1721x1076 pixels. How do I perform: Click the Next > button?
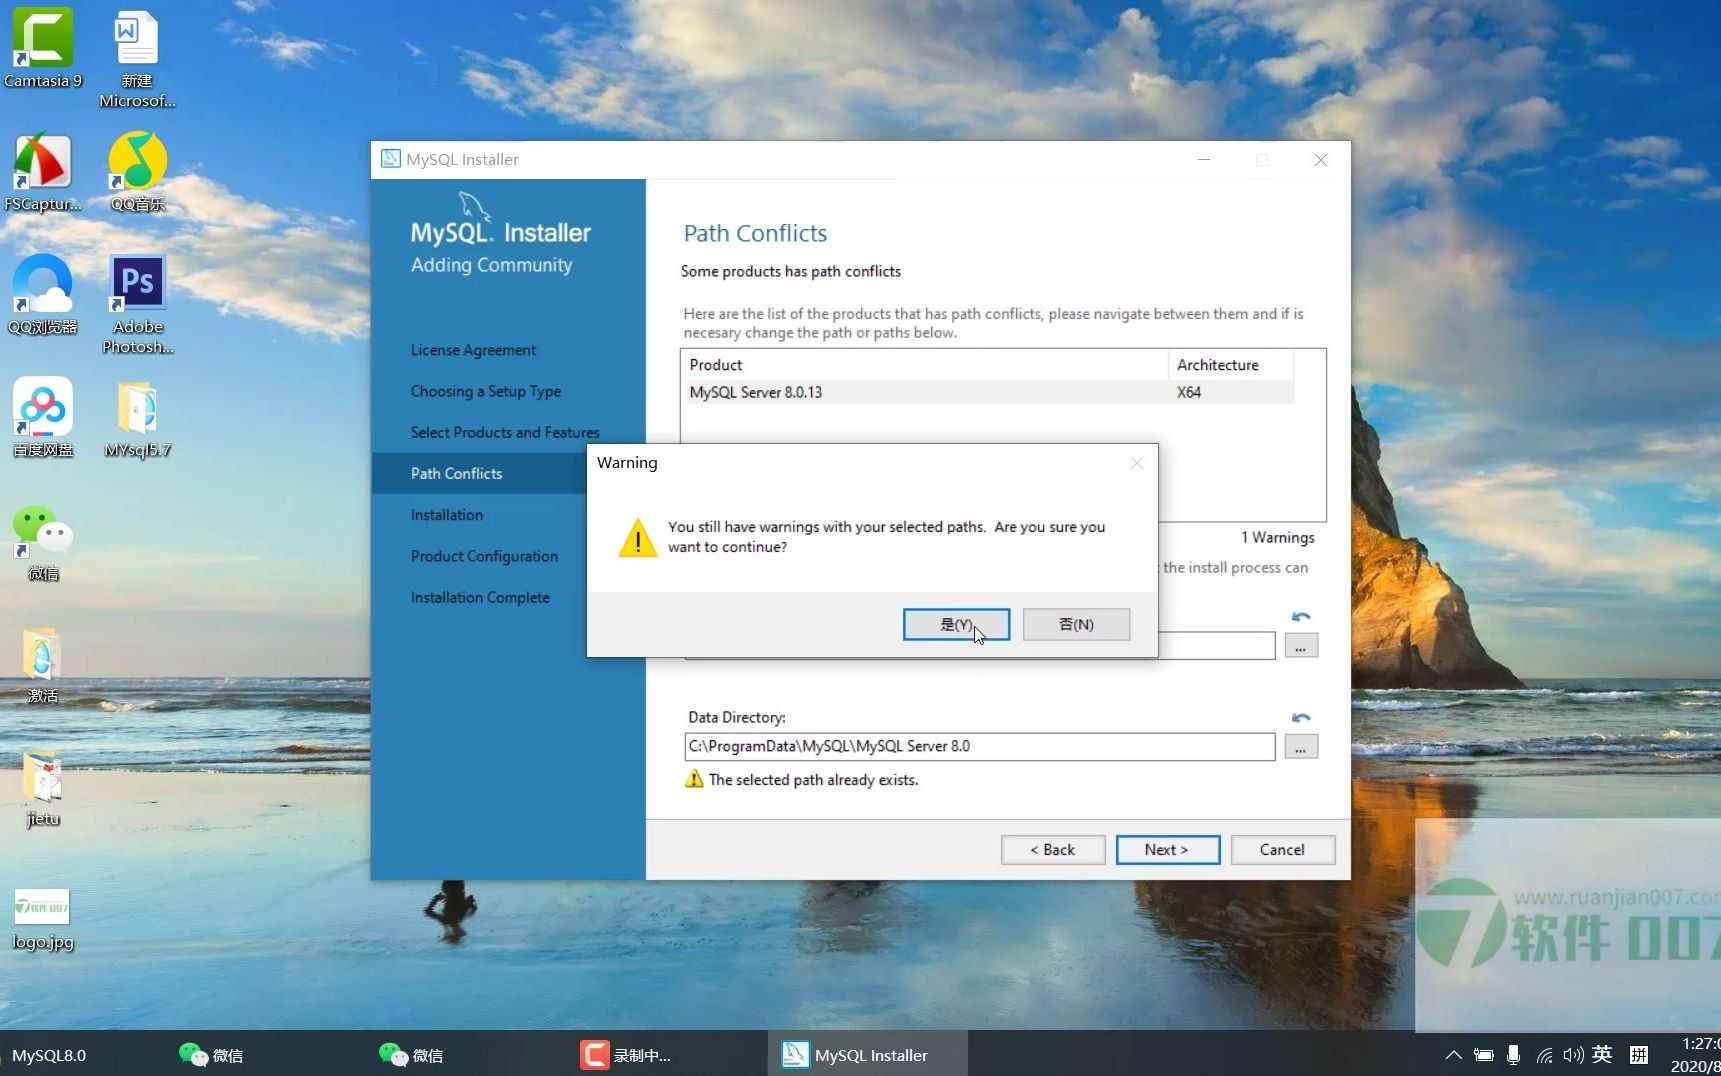click(x=1167, y=849)
